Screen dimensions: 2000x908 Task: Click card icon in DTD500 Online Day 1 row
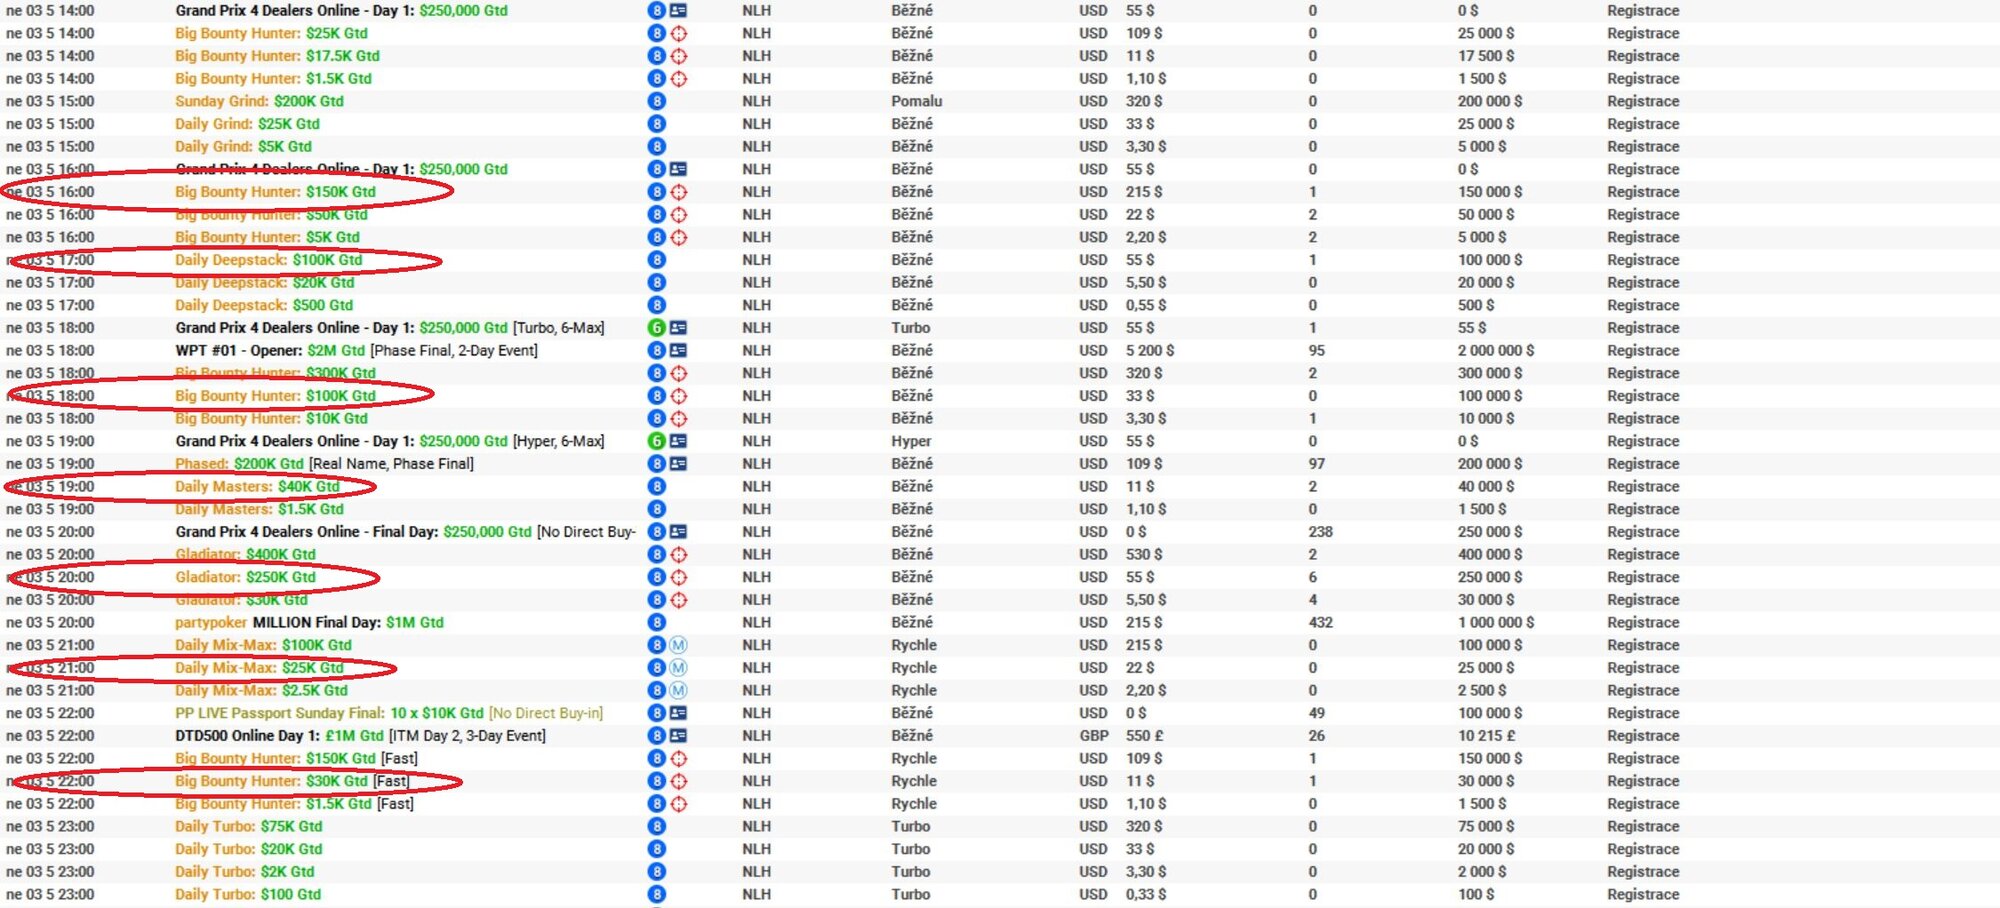[679, 736]
